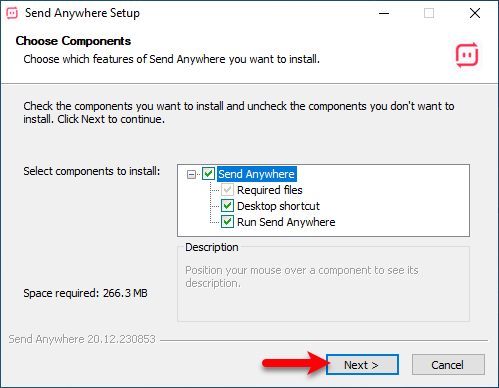Screen dimensions: 499x388
Task: Click the Send Anywhere Setup title text
Action: coord(82,13)
